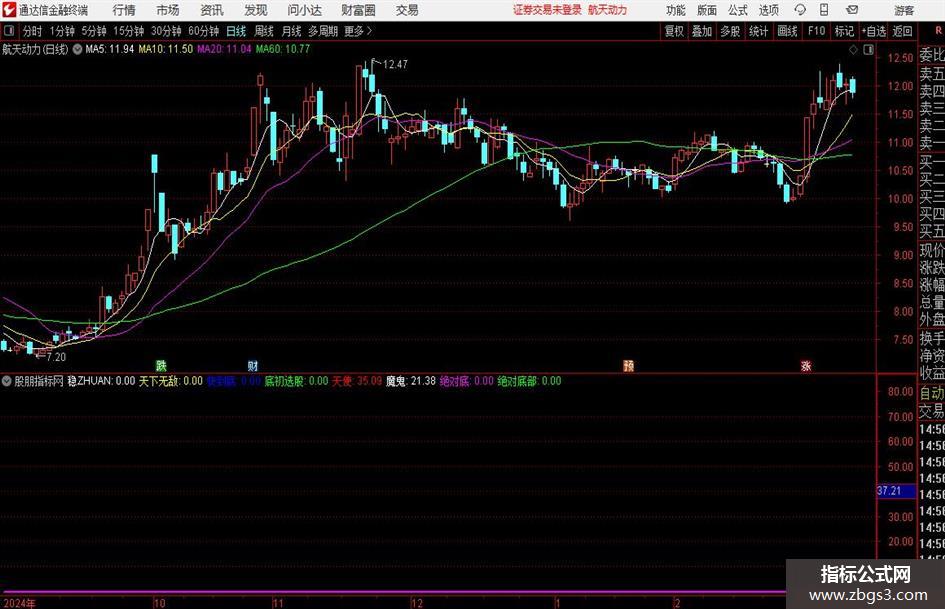Click the 底初选股: 0.00 indicator value
This screenshot has width=945, height=609.
click(x=297, y=381)
